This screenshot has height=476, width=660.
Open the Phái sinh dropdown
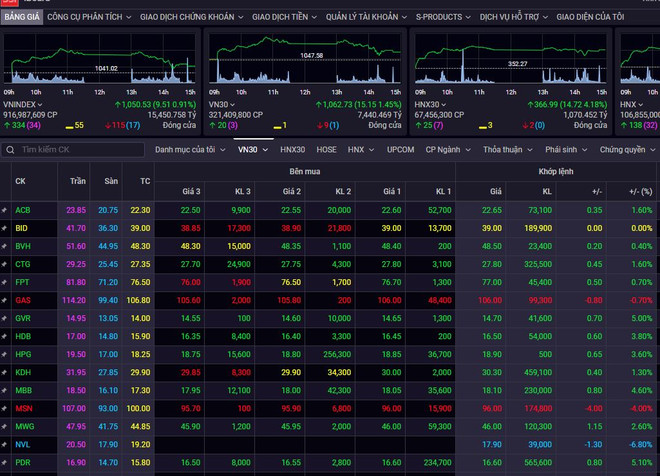click(566, 149)
